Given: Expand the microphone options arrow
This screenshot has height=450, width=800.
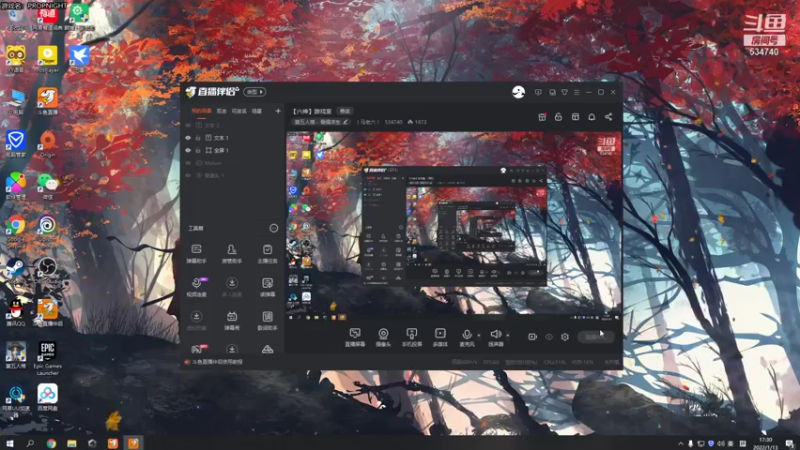Looking at the screenshot, I should 479,335.
